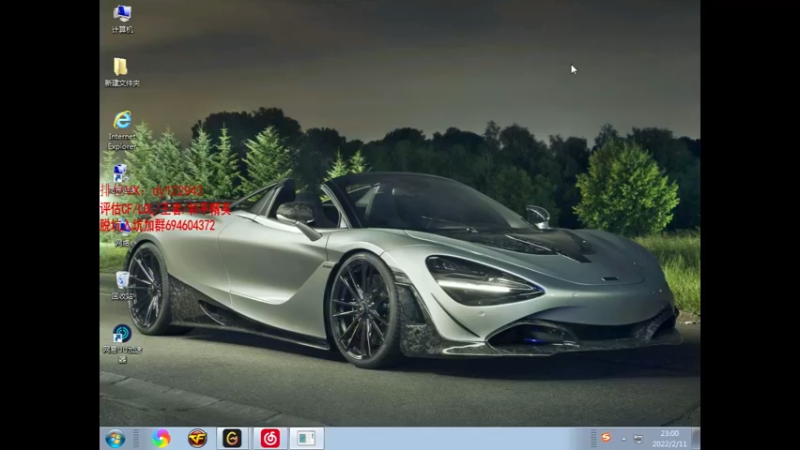Expand the hidden tray icons arrow

623,439
